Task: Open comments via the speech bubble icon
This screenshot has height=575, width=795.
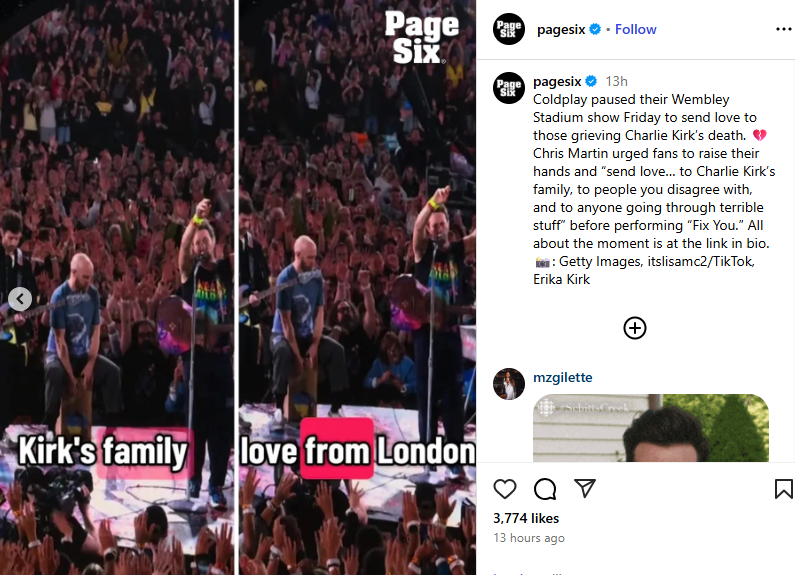Action: coord(545,489)
